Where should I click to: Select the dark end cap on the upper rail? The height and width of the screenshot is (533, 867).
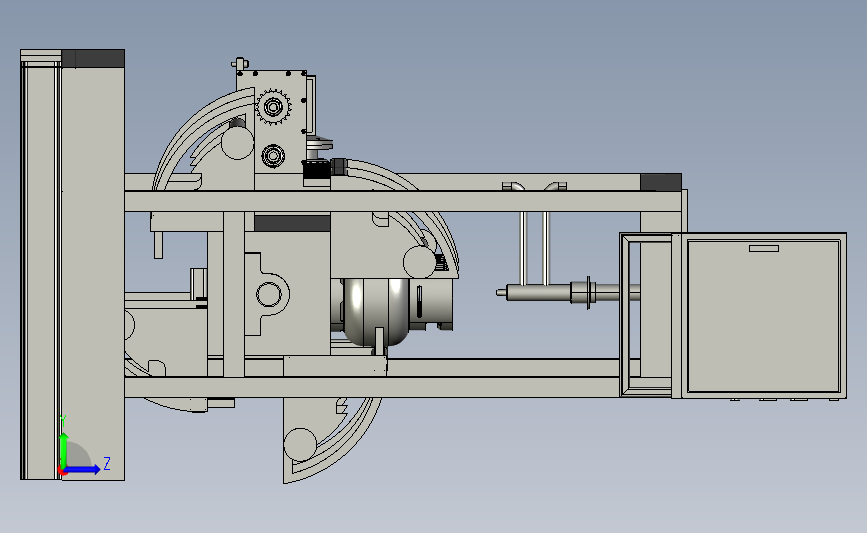pos(661,182)
